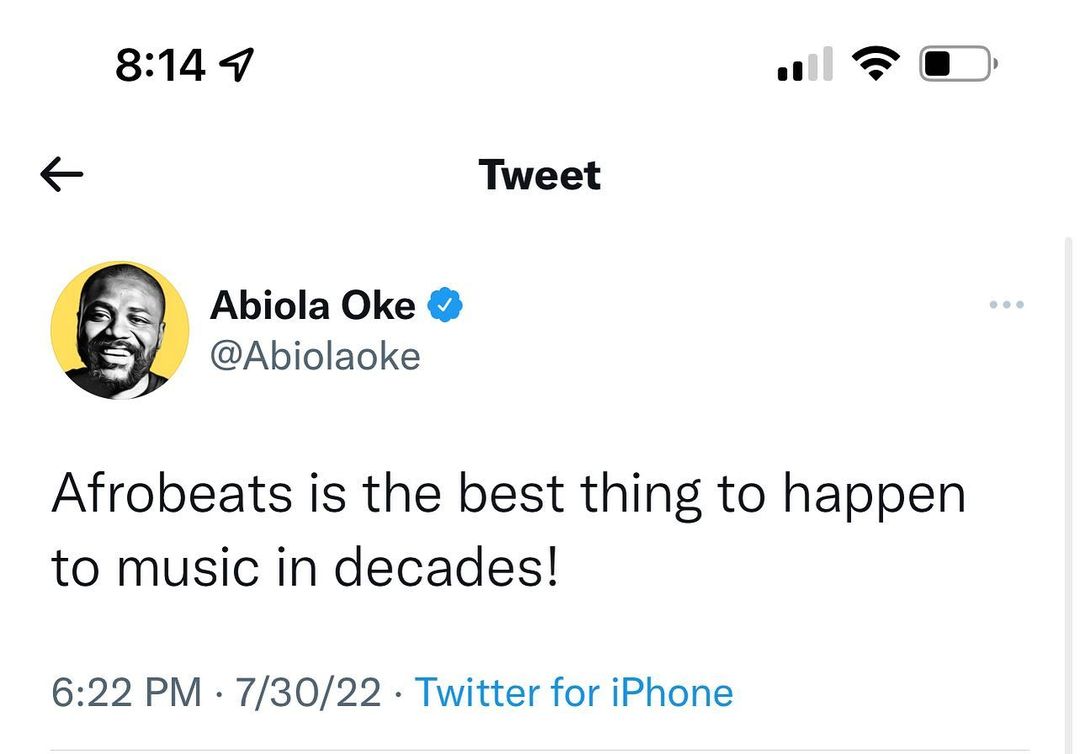
Task: Click the Twitter for iPhone link
Action: (574, 692)
